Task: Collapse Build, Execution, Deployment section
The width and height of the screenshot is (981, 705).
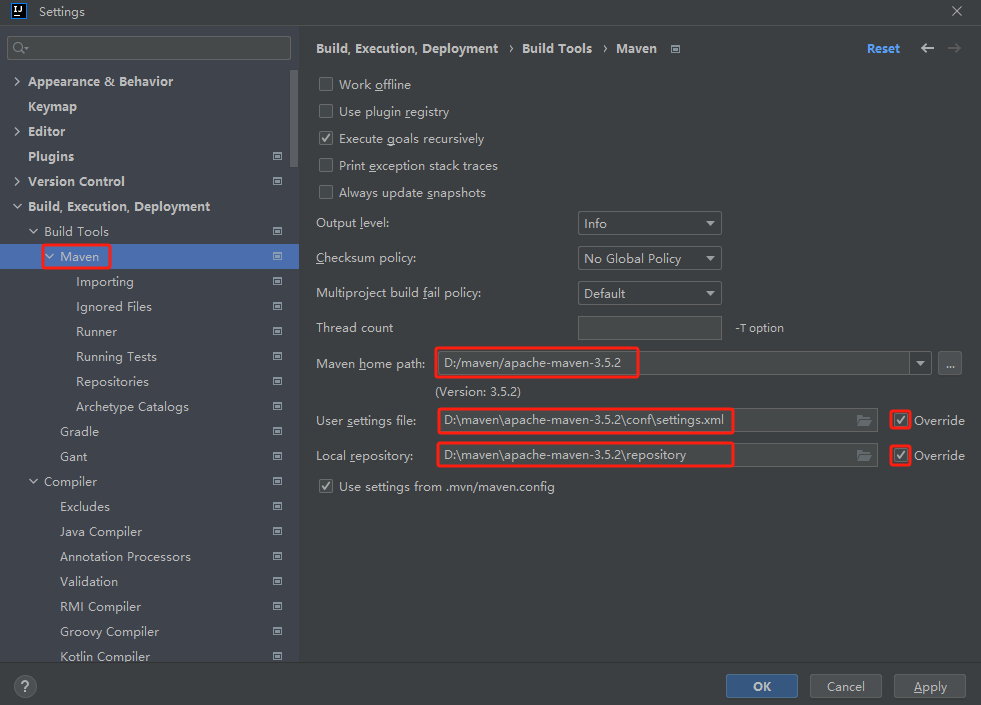Action: pos(17,206)
